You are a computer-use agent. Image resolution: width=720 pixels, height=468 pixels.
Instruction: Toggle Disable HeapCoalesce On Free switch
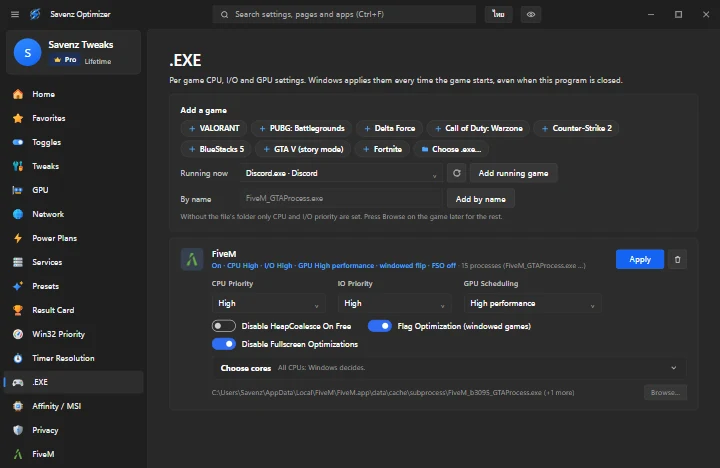pos(224,326)
